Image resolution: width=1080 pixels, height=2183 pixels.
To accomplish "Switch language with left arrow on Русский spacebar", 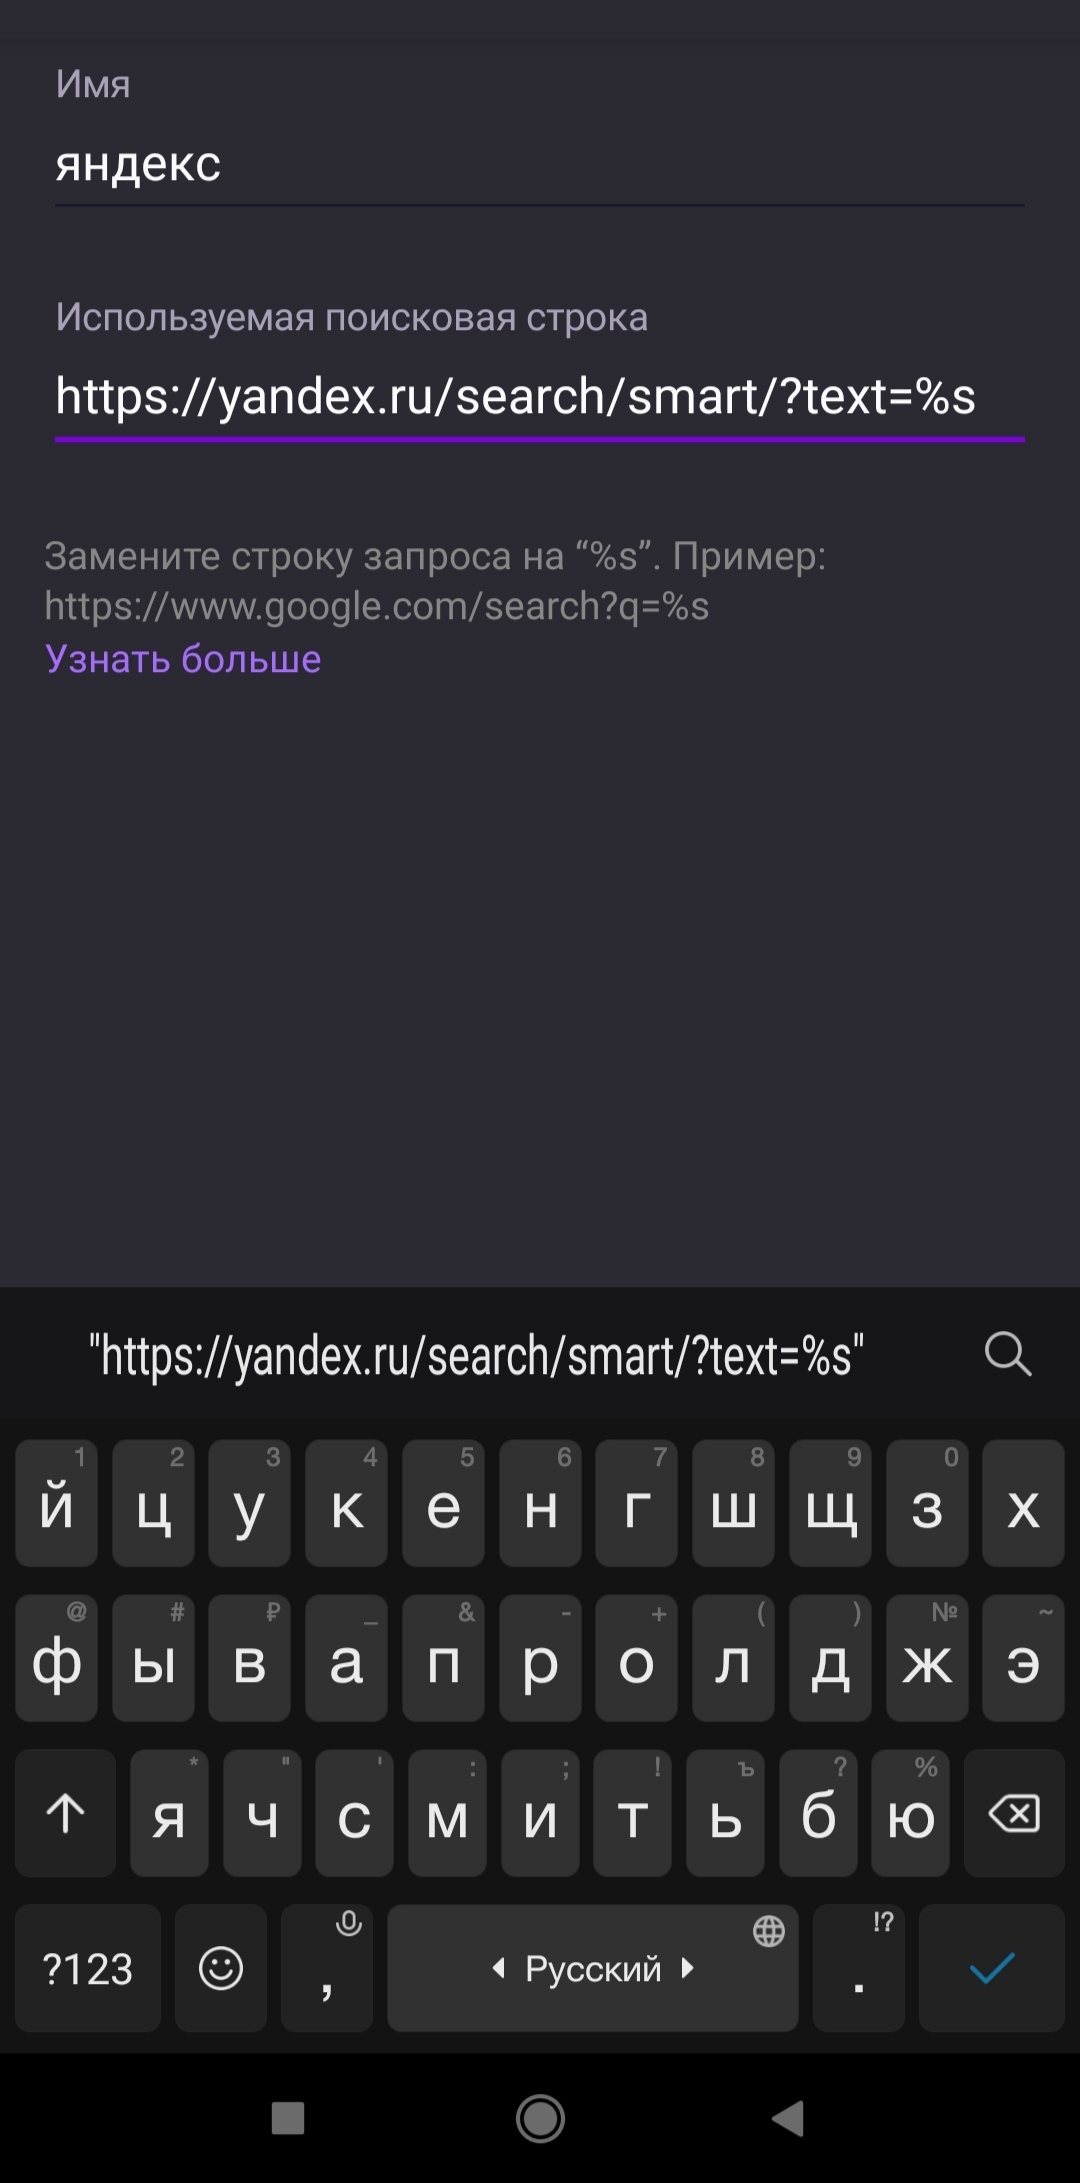I will [x=498, y=1968].
